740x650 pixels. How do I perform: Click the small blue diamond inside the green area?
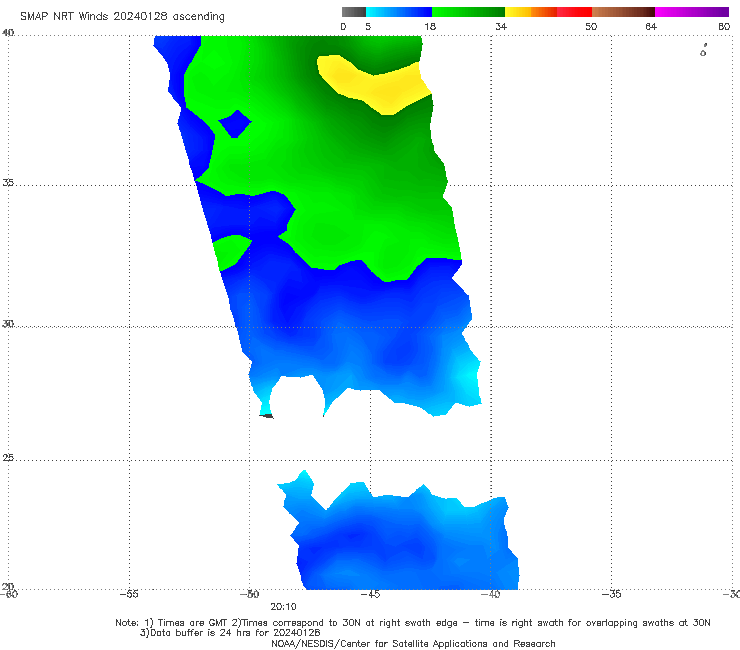point(235,123)
